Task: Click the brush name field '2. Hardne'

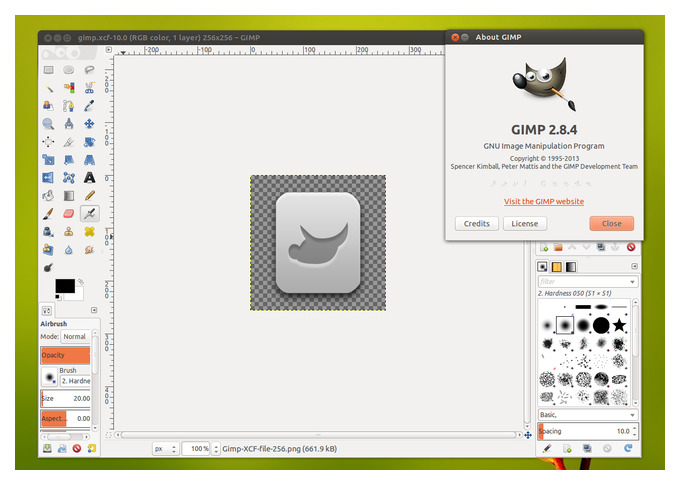Action: (x=75, y=381)
